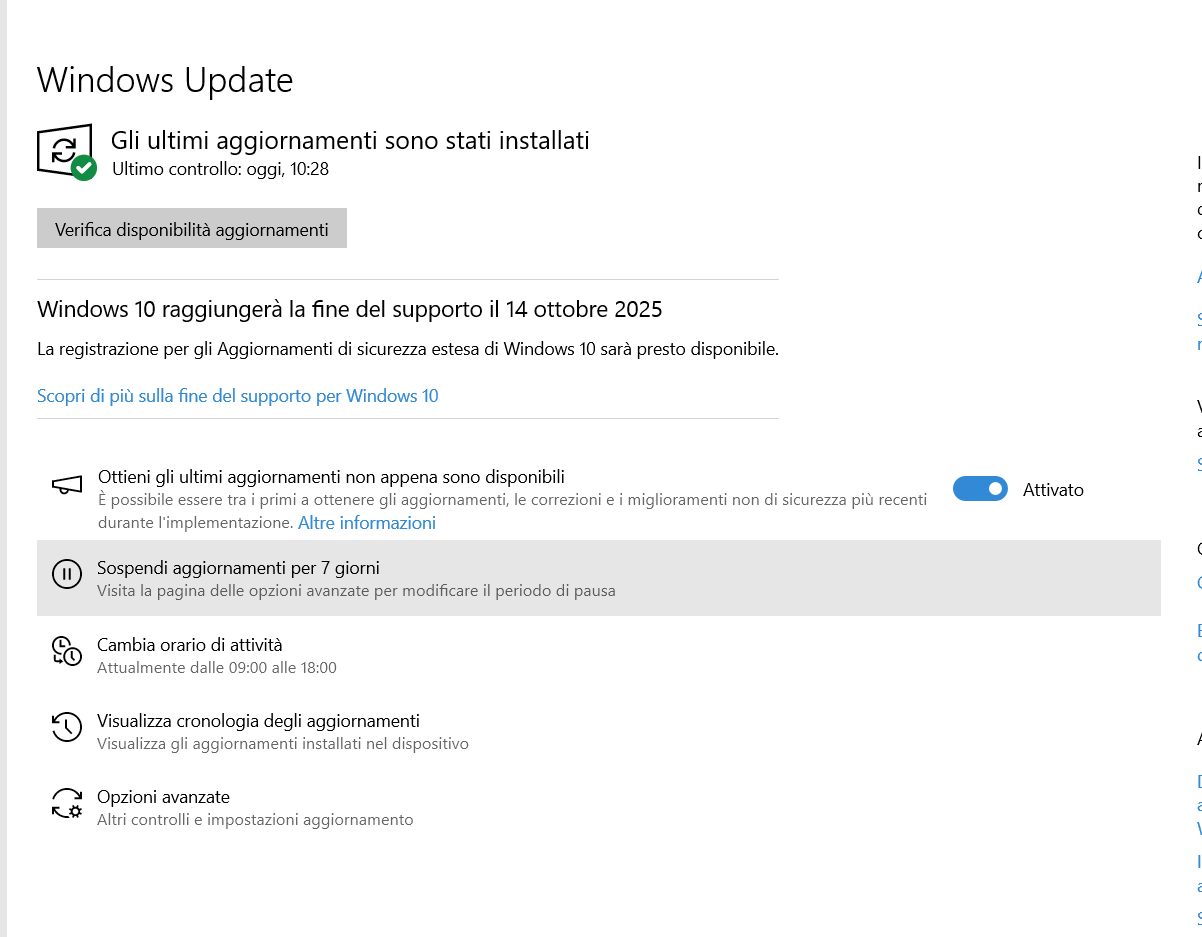Click the Opzioni avanzate gear-and-arrows icon
The width and height of the screenshot is (1202, 937).
click(66, 802)
